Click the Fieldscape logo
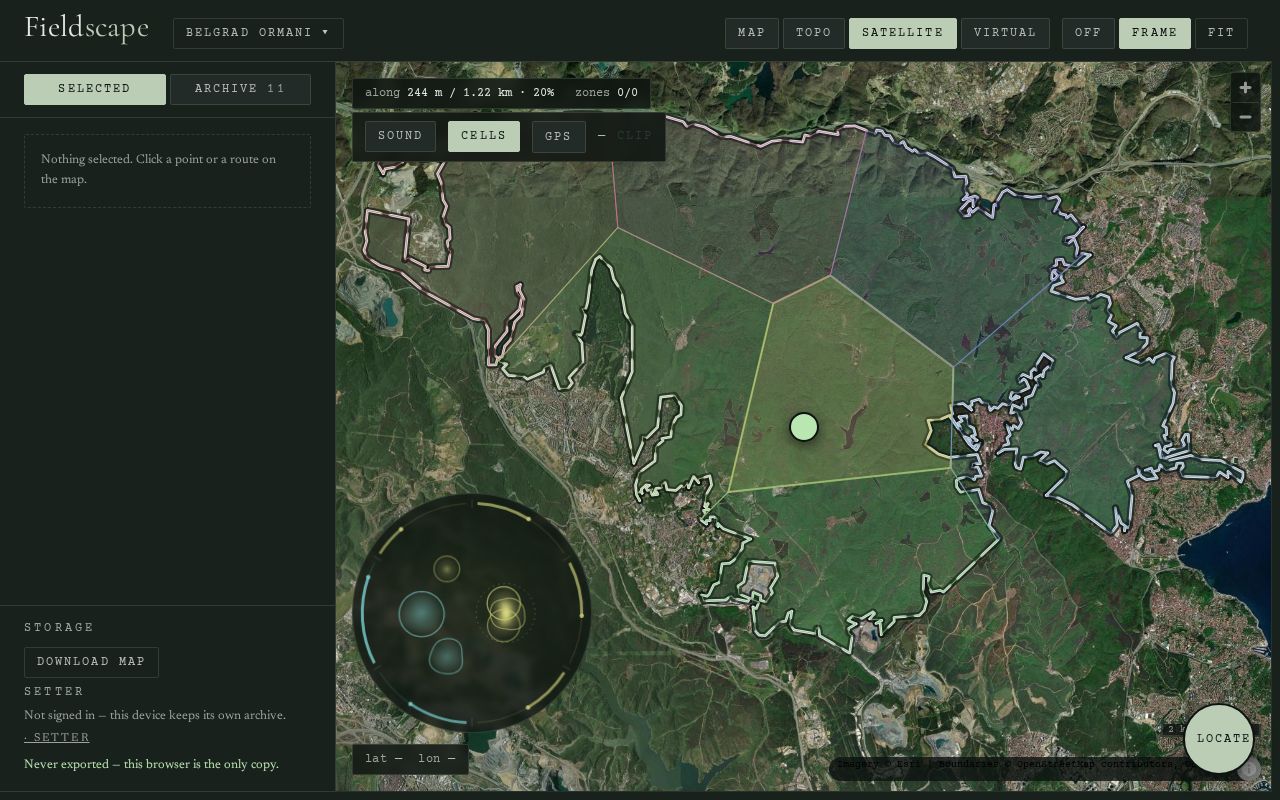This screenshot has width=1280, height=800. click(87, 28)
